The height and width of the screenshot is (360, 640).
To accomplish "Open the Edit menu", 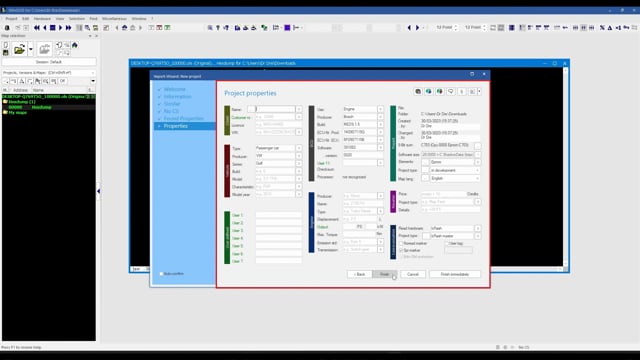I will [x=25, y=19].
